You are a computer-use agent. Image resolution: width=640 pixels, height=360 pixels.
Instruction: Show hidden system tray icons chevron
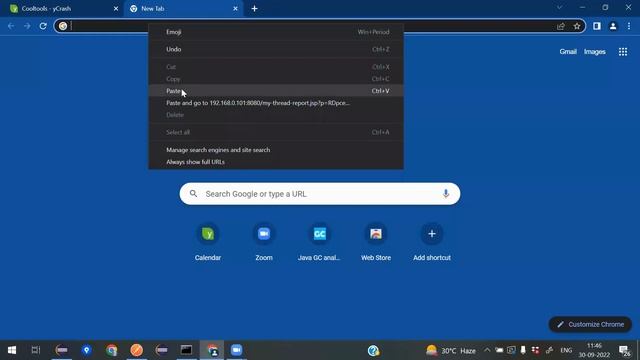point(487,350)
